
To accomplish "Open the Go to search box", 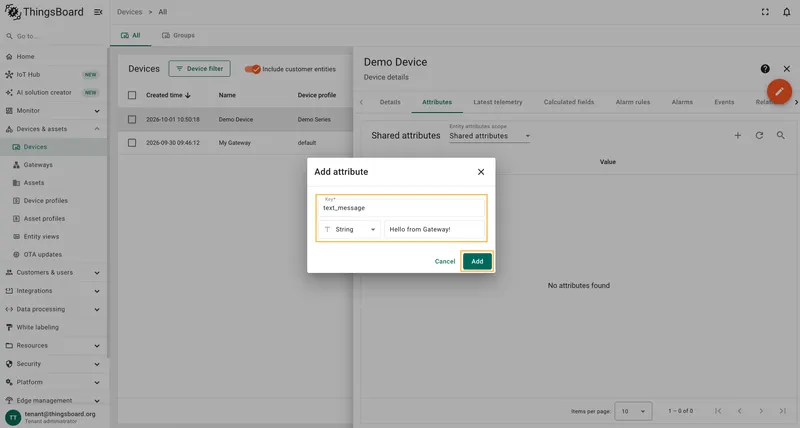I will tap(54, 36).
